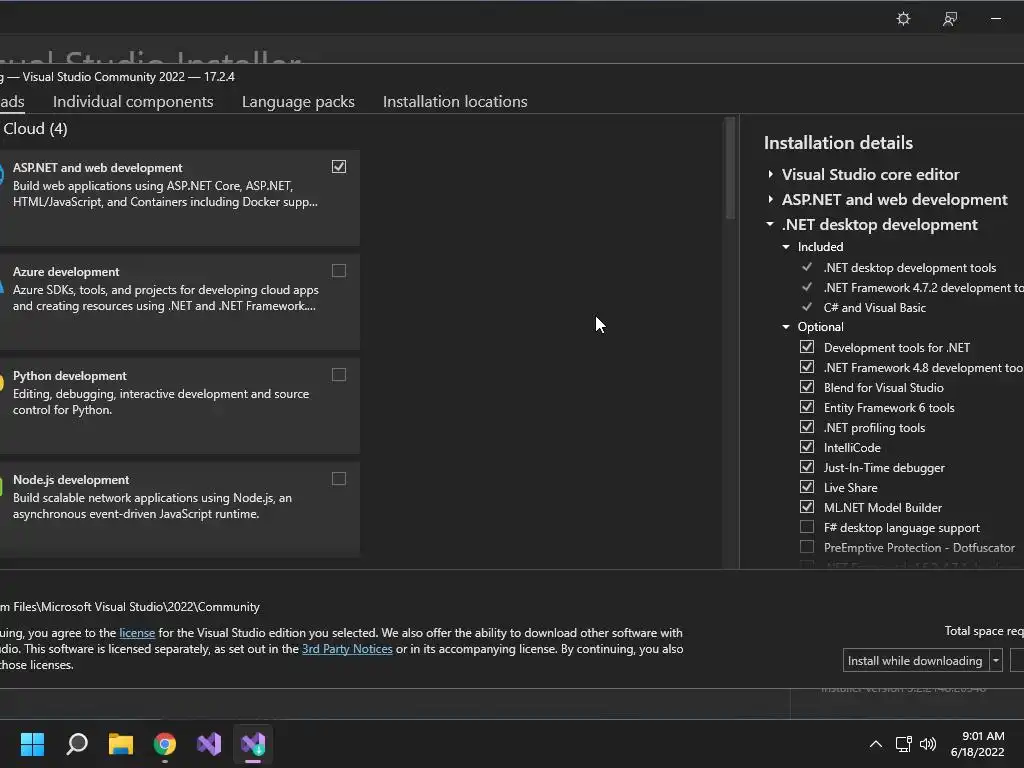Uncheck ML.NET Model Builder

[x=807, y=507]
